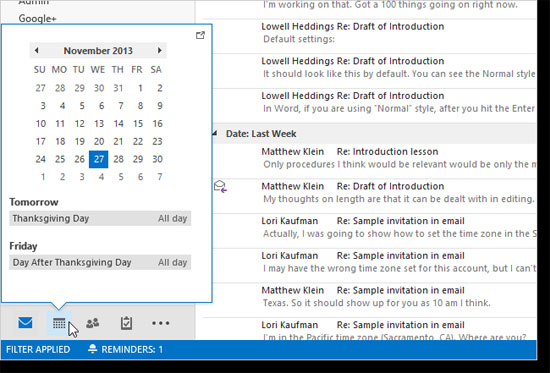This screenshot has height=373, width=550.
Task: Open Lowell Heddings email with 'Default settings:' preview
Action: click(x=374, y=33)
